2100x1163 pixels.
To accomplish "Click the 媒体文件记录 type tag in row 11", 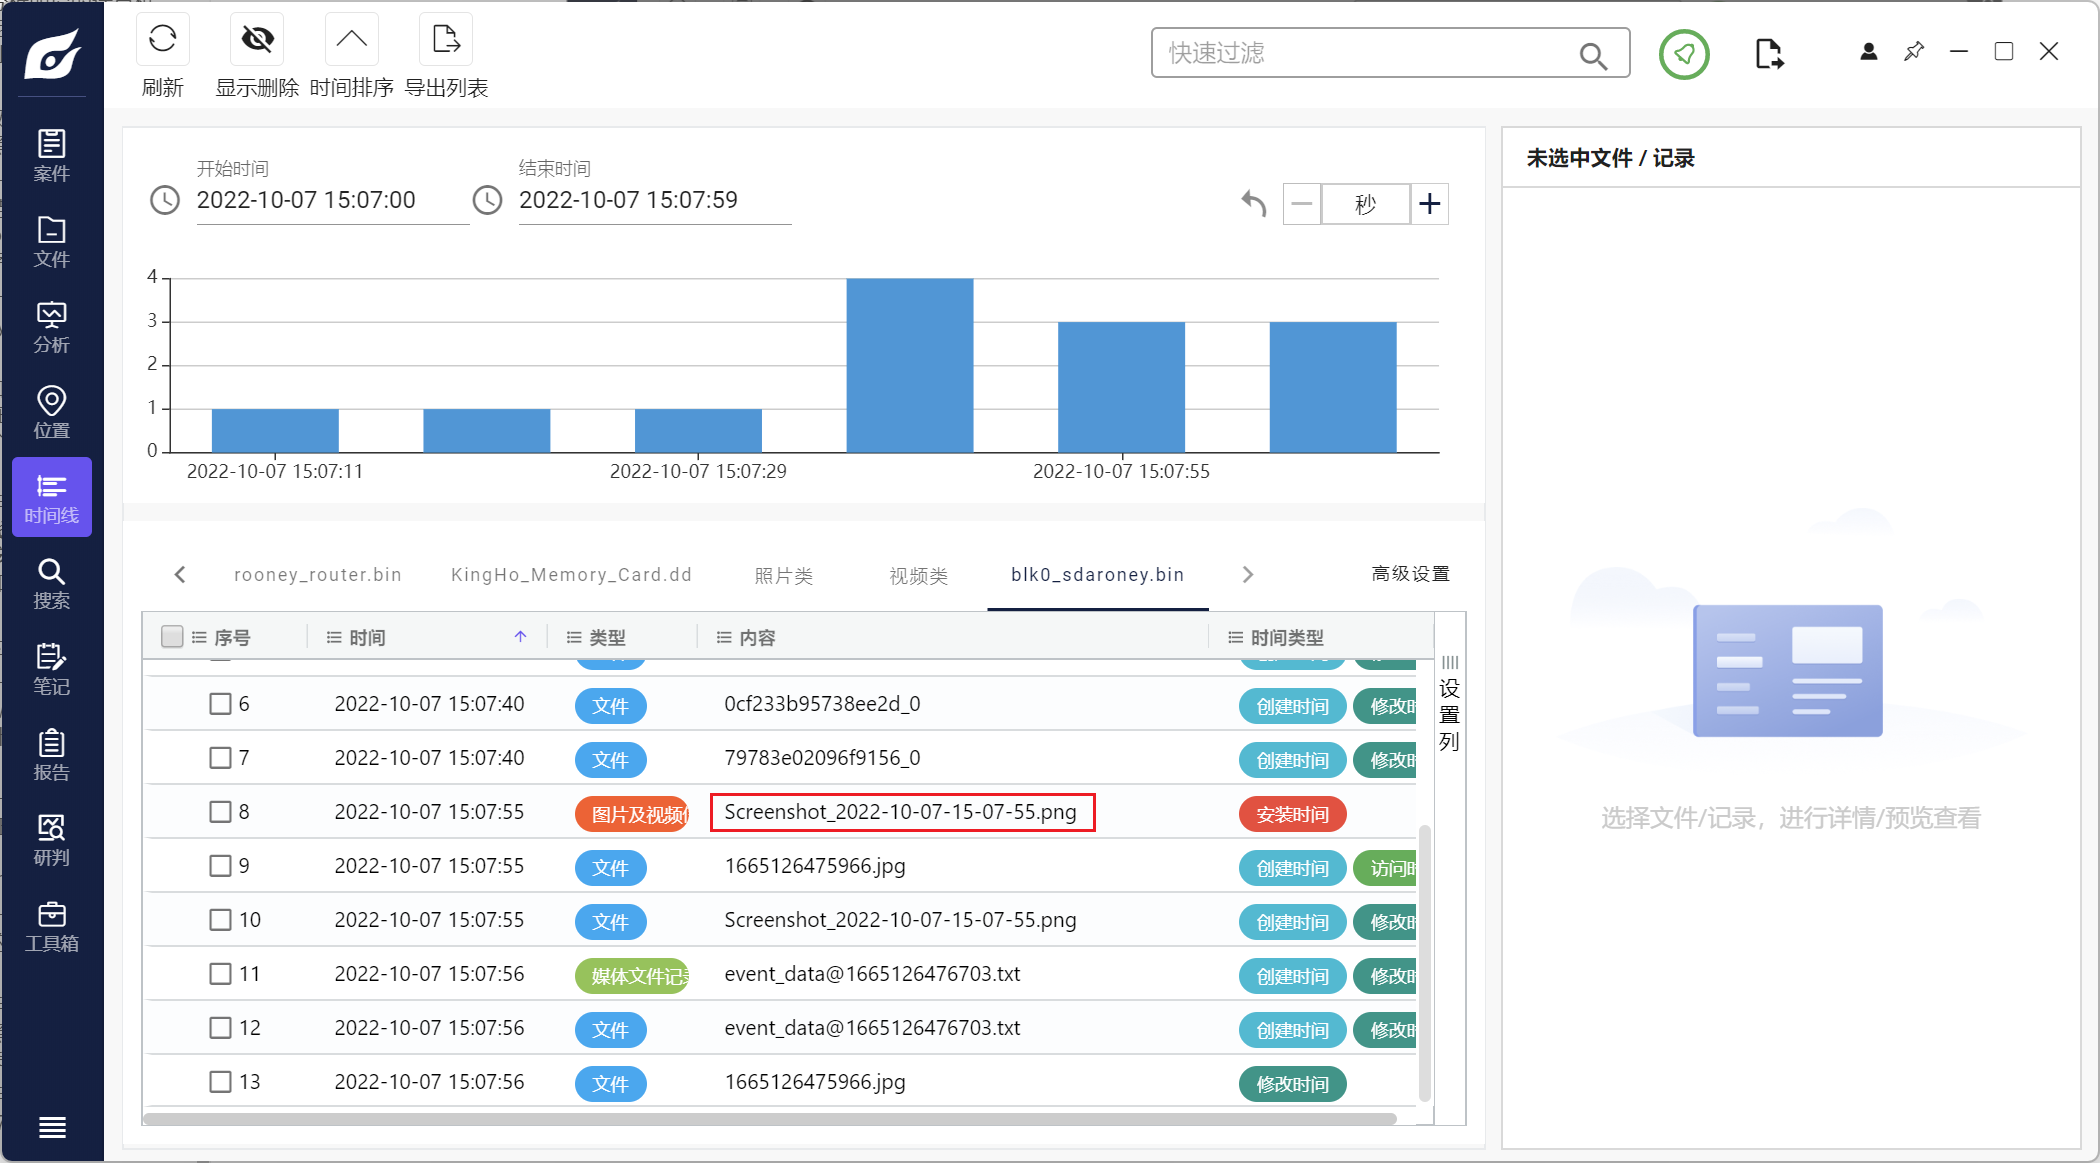I will click(634, 976).
